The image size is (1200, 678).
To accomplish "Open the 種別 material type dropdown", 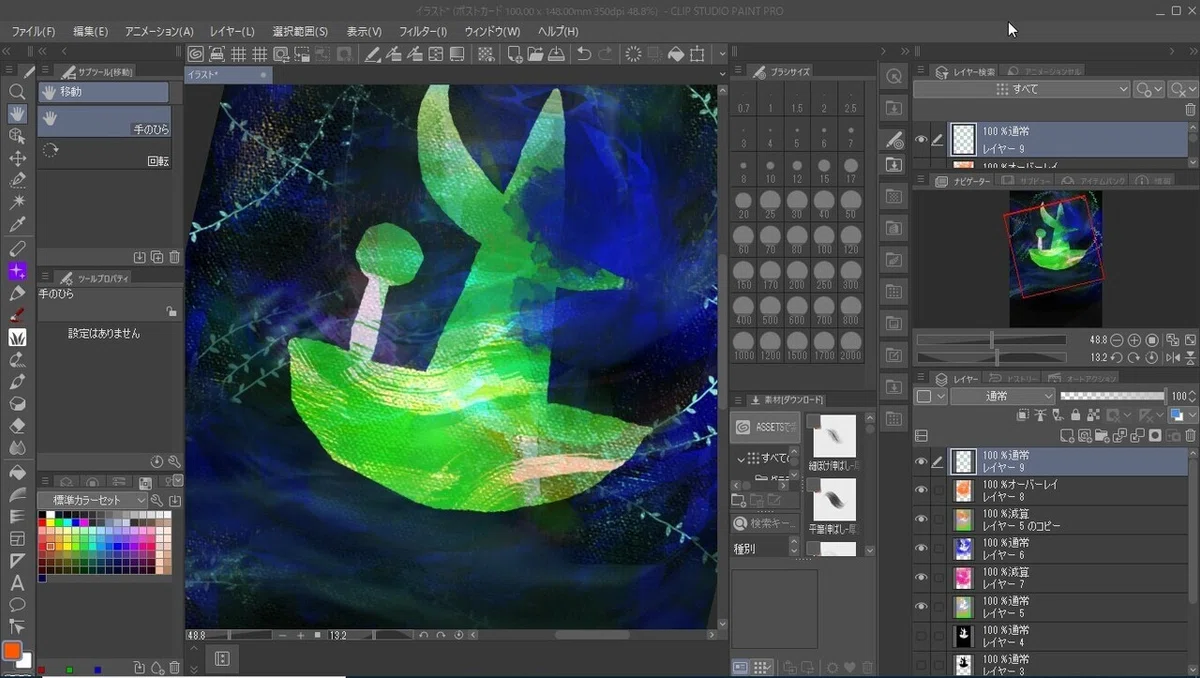I will pos(765,549).
